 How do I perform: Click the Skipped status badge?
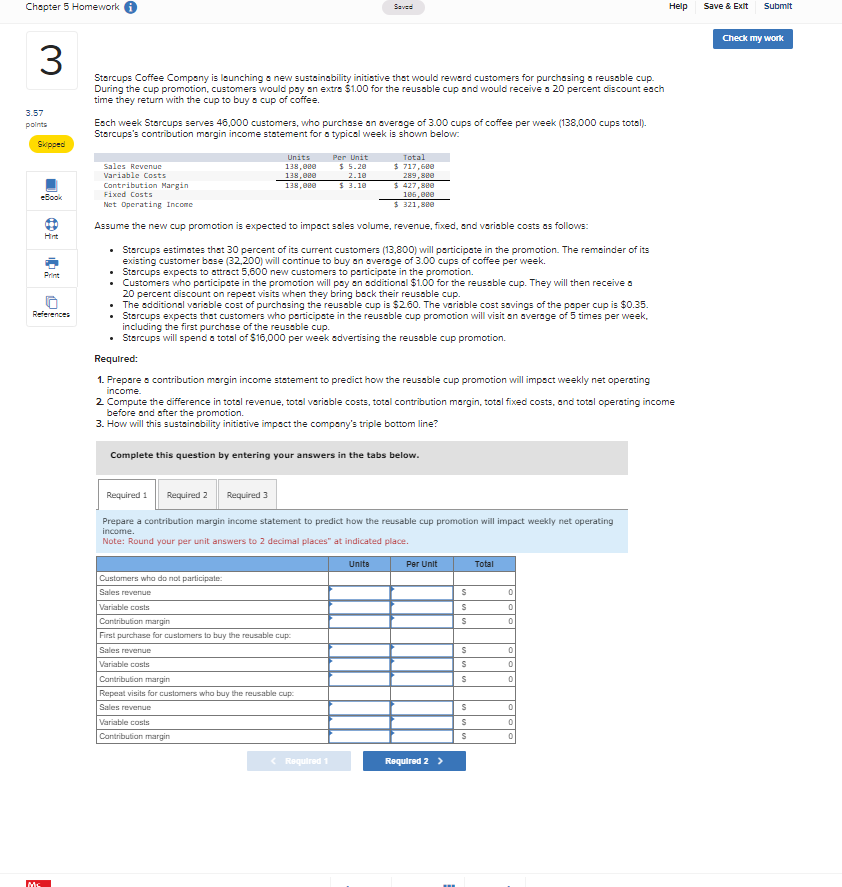51,144
